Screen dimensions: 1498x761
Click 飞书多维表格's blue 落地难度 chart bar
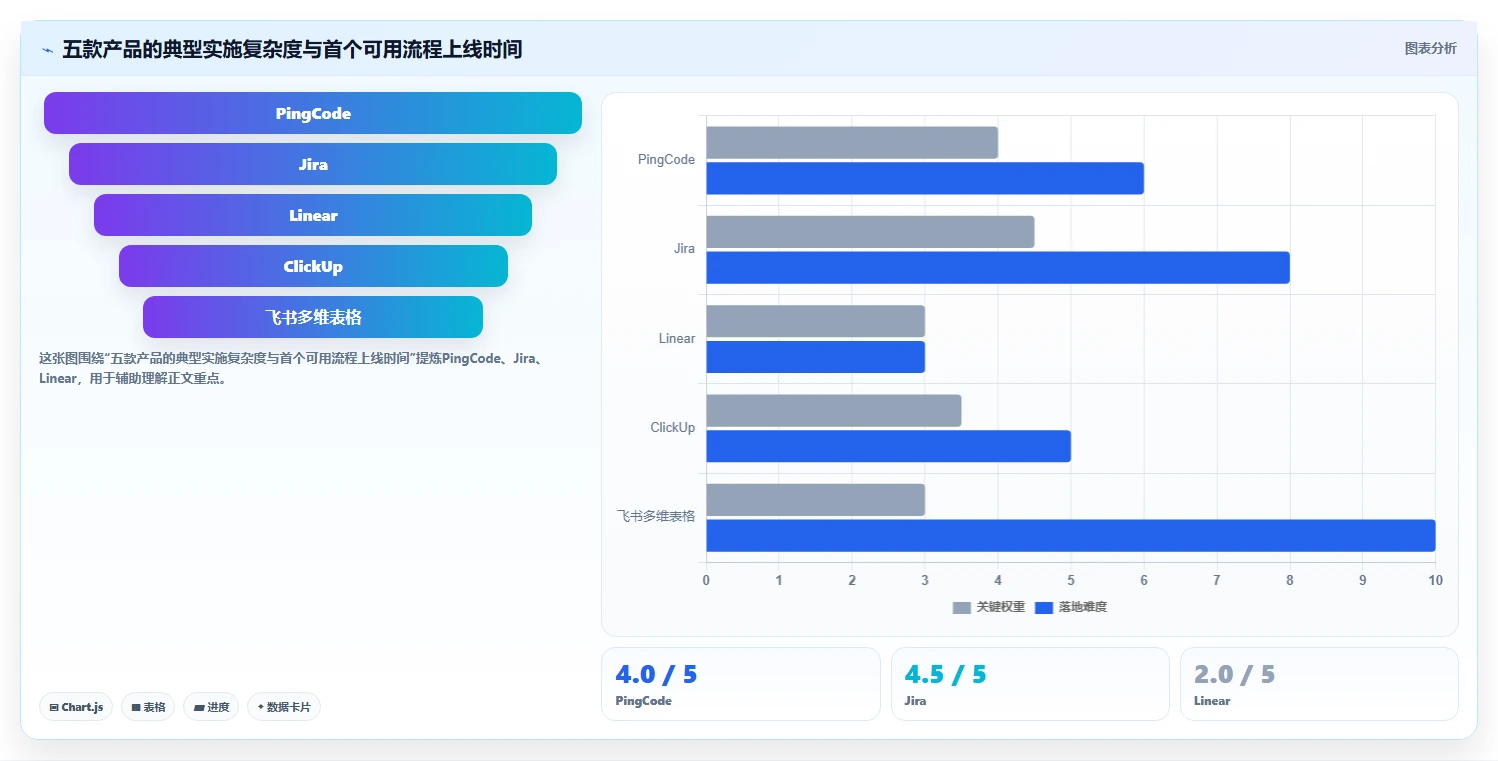click(1071, 535)
